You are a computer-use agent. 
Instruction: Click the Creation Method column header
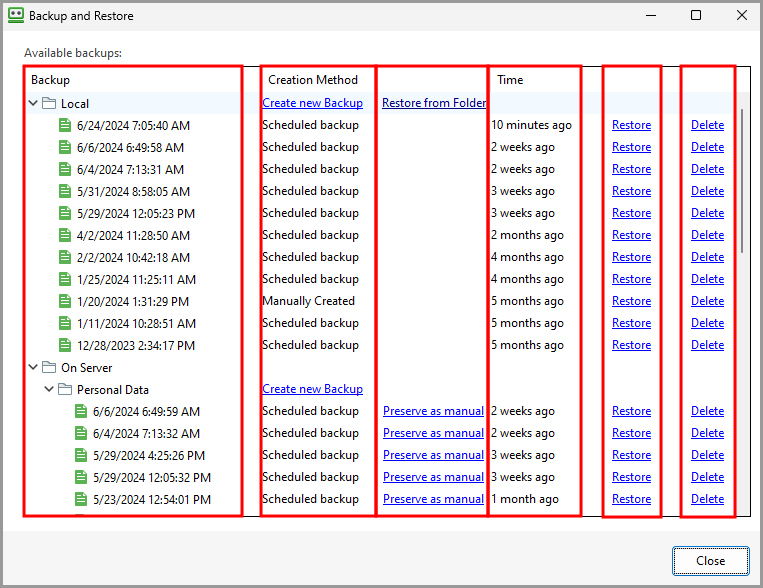(312, 80)
